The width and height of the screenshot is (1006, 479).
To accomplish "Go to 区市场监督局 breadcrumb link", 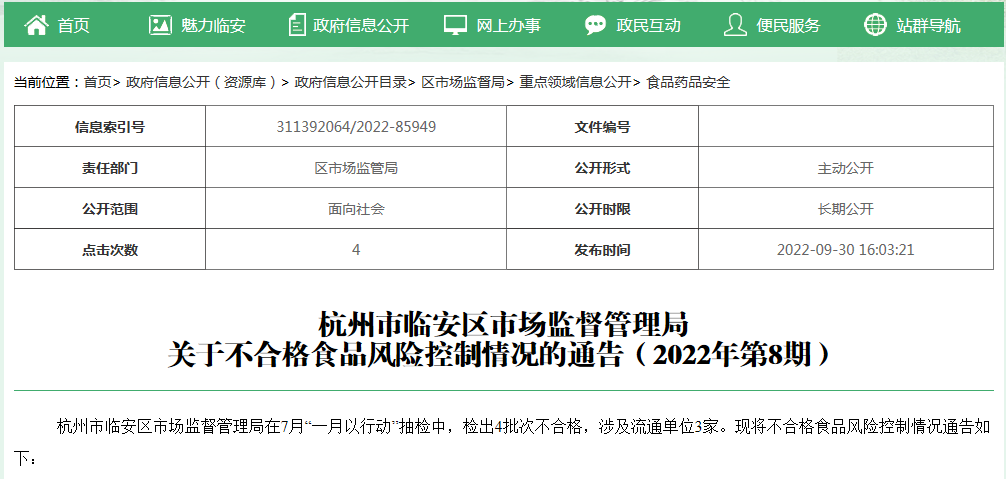I will (463, 82).
